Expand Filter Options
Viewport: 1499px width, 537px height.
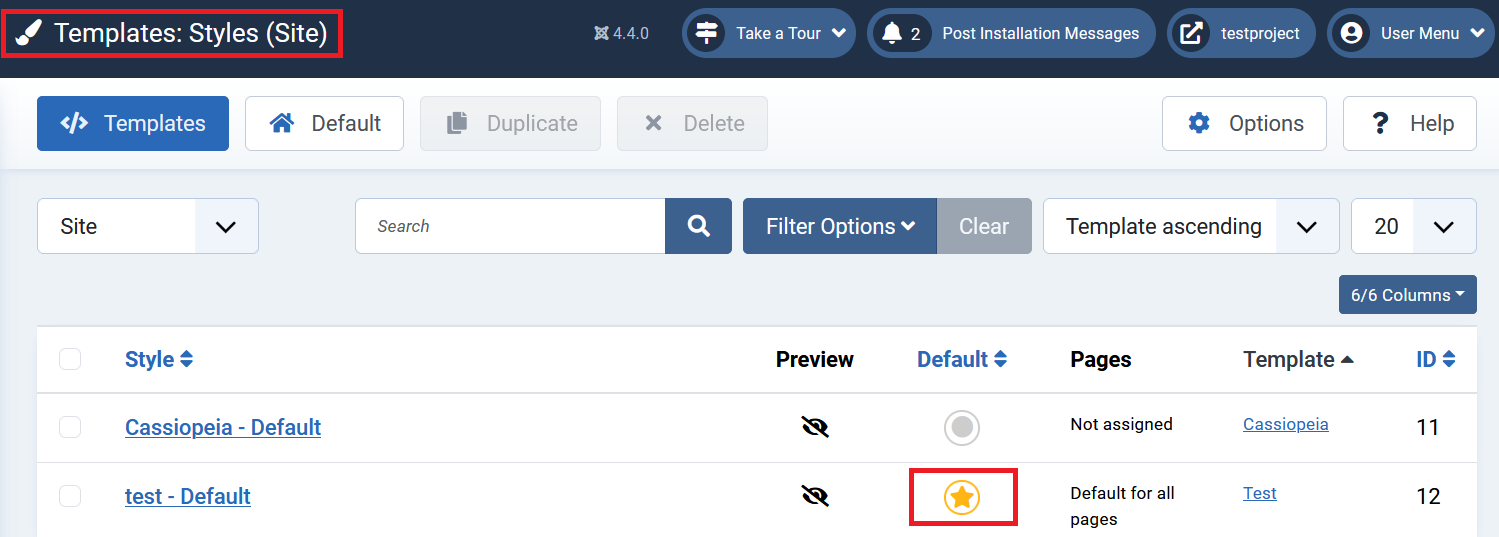(840, 226)
